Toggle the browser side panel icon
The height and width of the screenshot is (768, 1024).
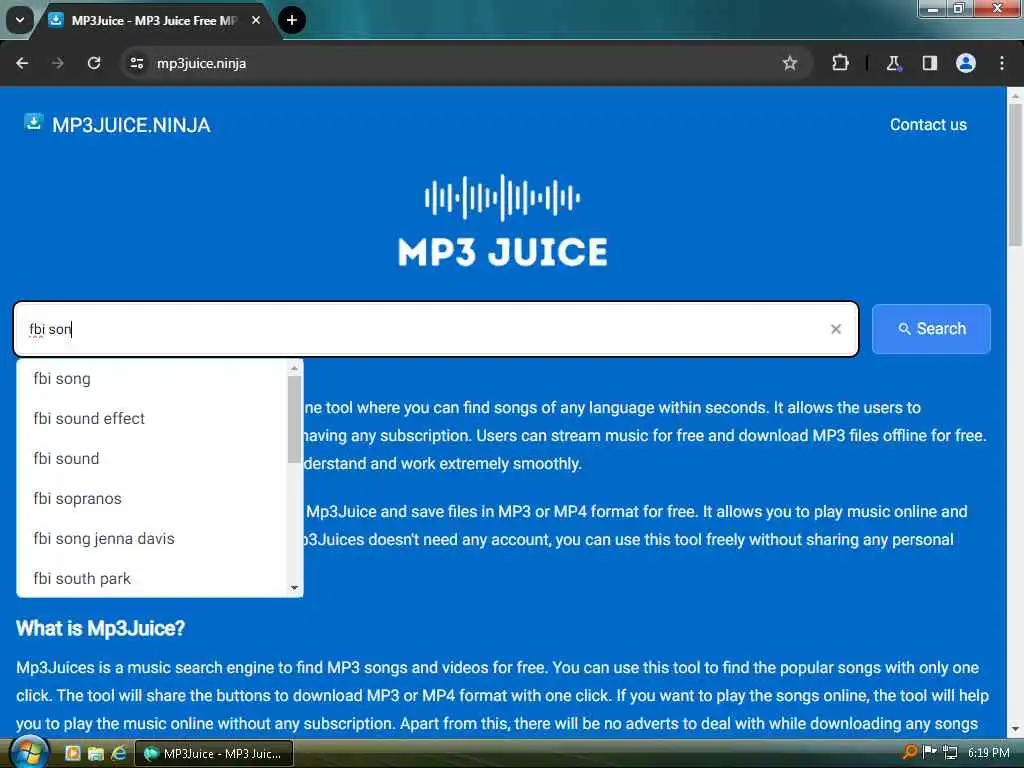click(x=929, y=63)
